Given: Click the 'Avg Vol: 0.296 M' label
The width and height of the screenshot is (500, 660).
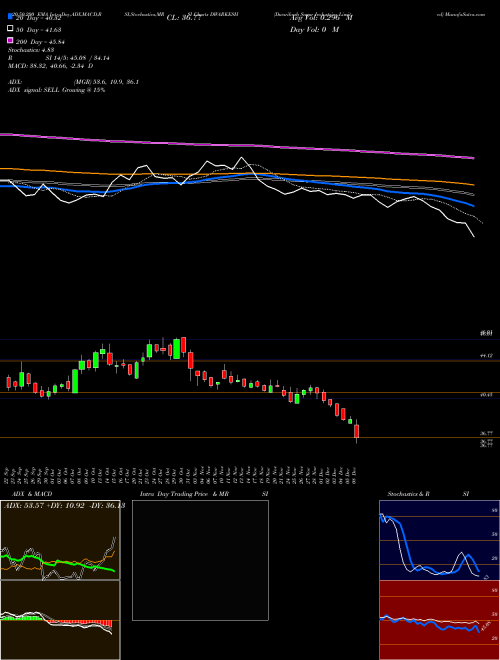Looking at the screenshot, I should click(x=321, y=18).
